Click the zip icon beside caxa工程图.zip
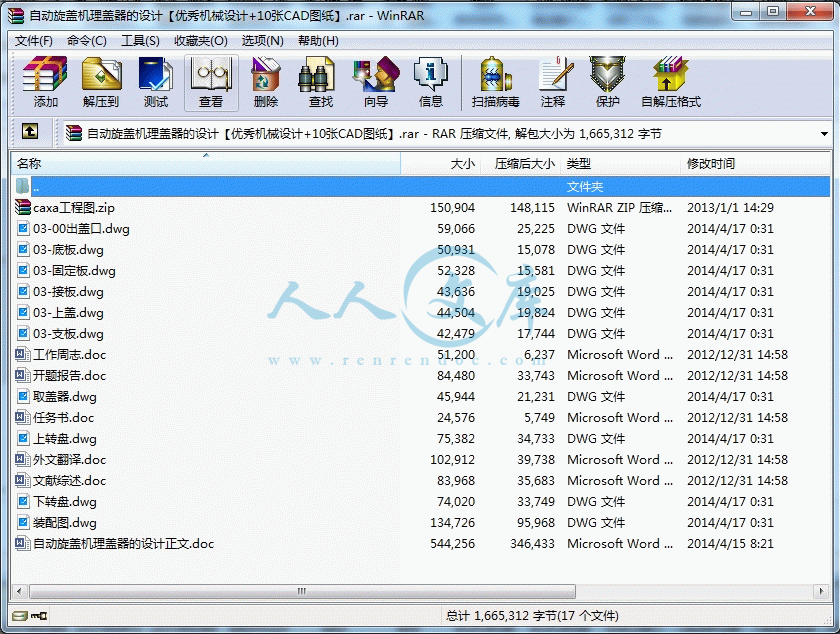The image size is (840, 634). [22, 207]
